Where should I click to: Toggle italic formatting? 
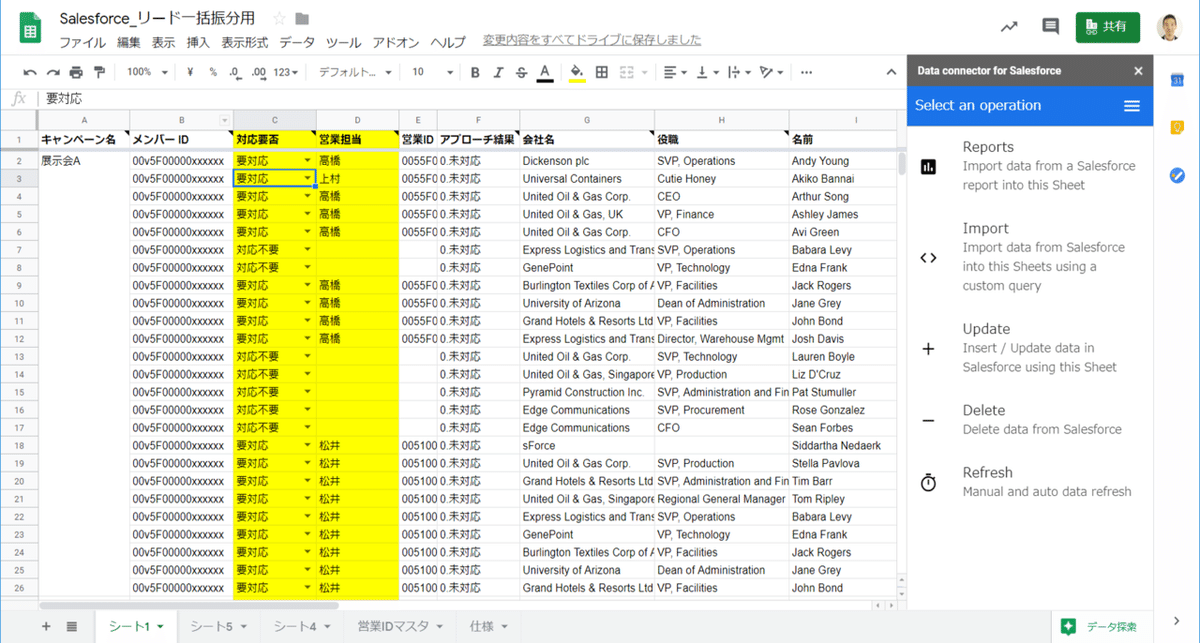click(x=498, y=72)
